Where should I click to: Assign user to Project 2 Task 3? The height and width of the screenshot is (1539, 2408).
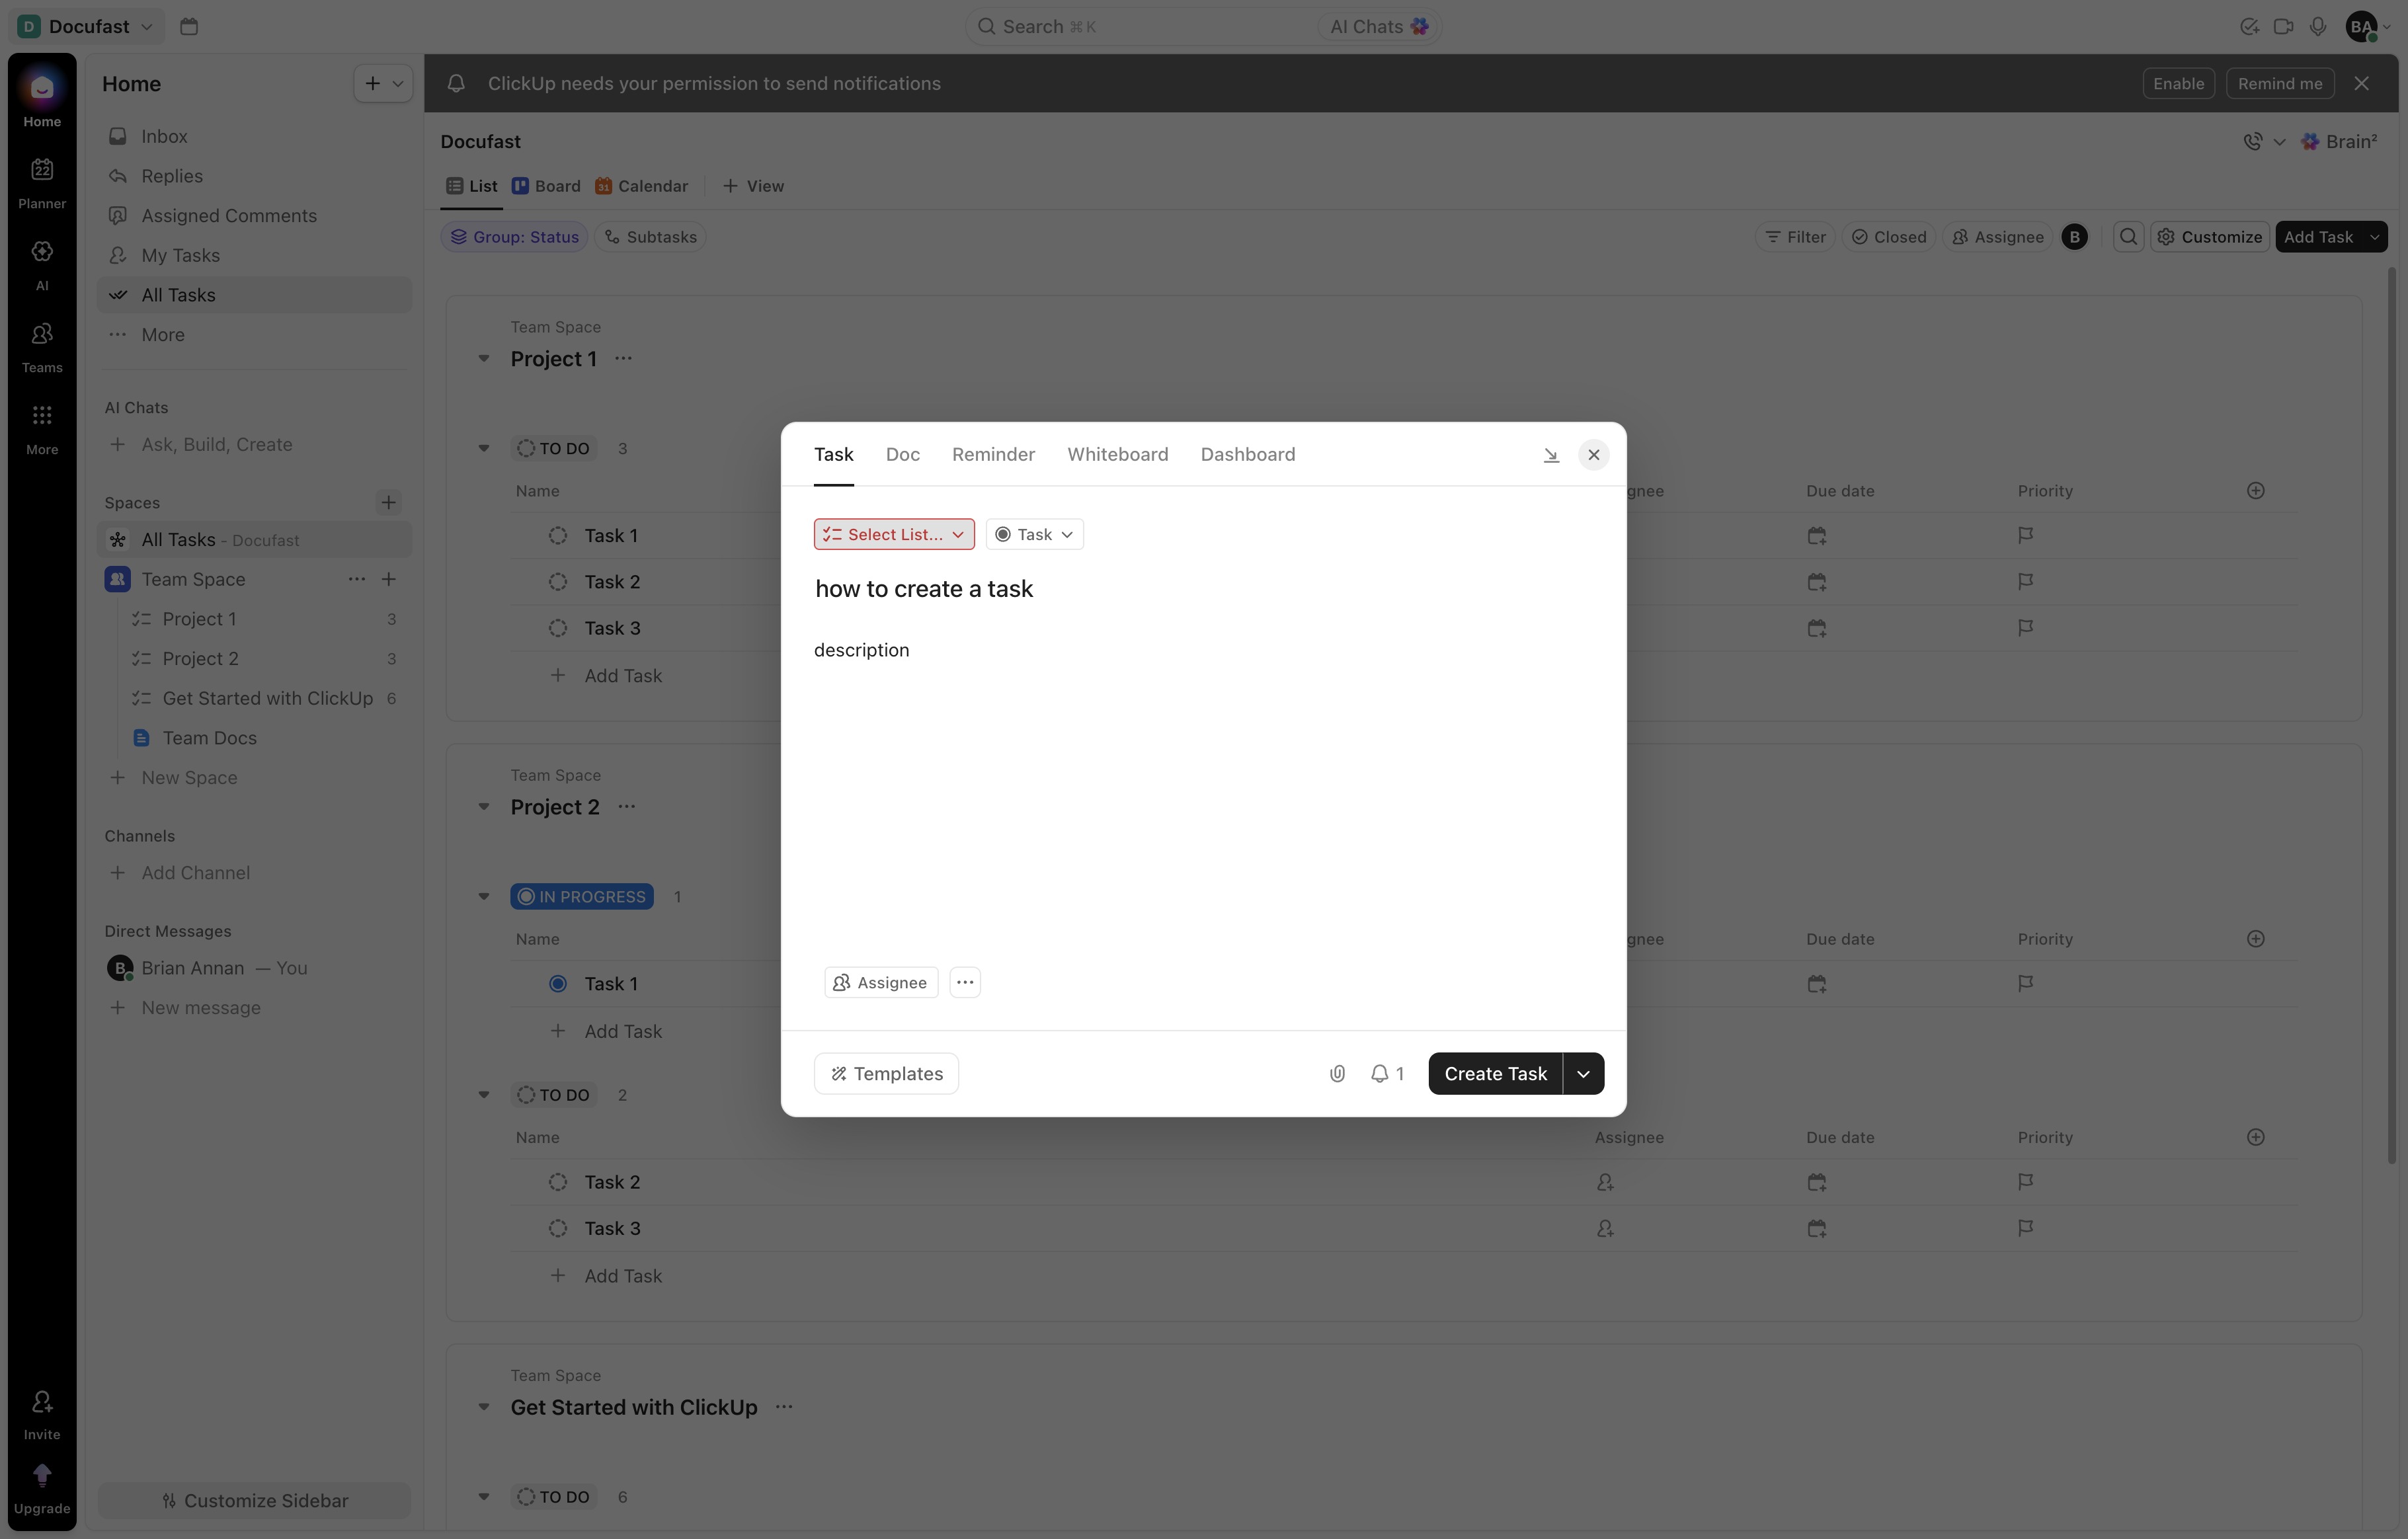(1605, 1229)
